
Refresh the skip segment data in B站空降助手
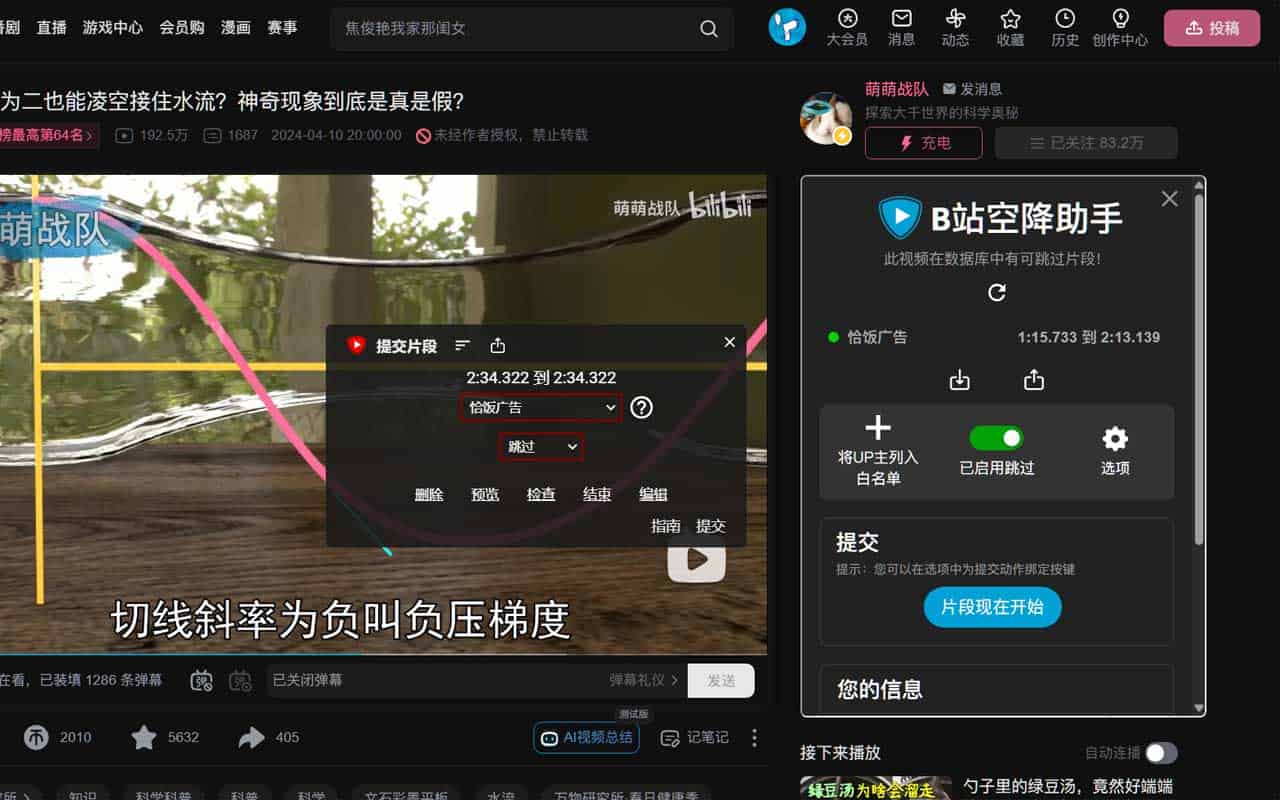pos(996,292)
